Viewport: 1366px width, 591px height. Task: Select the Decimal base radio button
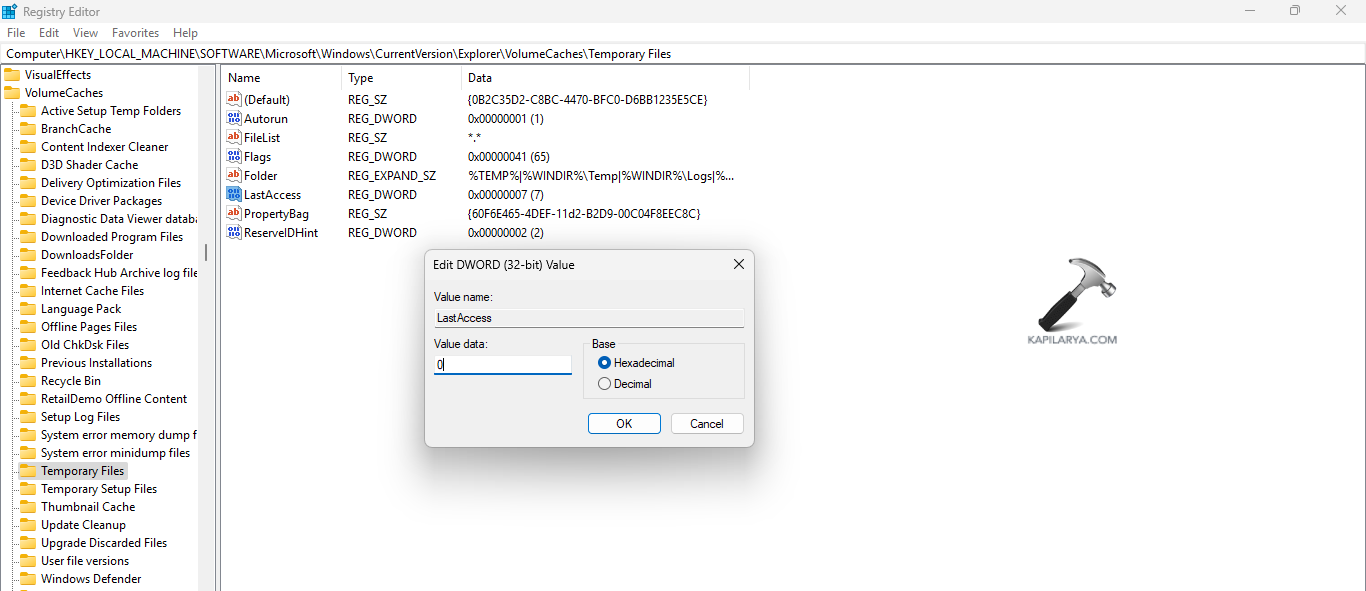604,384
